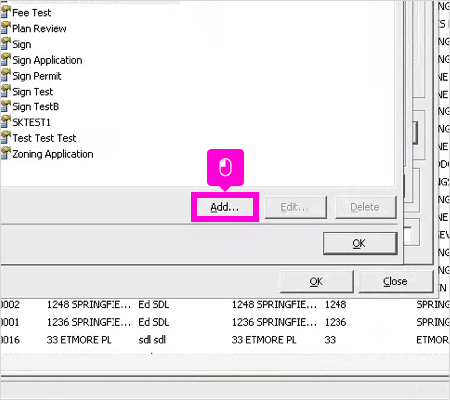Image resolution: width=450 pixels, height=400 pixels.
Task: Open the Add... dialog button
Action: pyautogui.click(x=225, y=207)
